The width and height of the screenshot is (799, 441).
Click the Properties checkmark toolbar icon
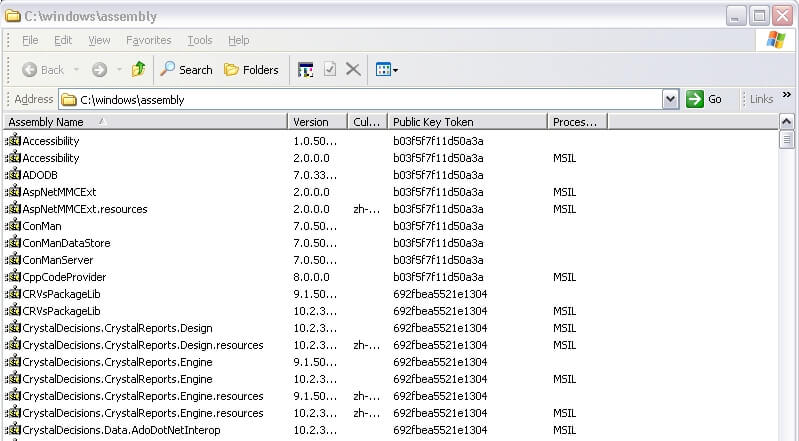[x=330, y=69]
